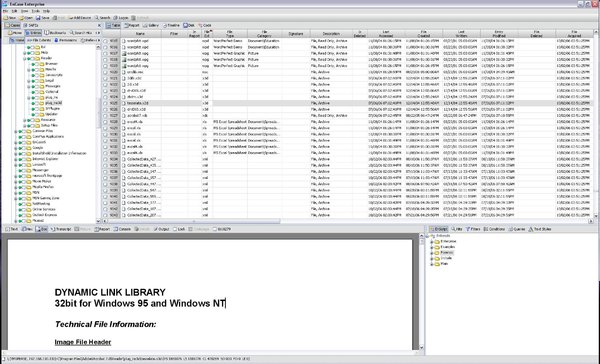The height and width of the screenshot is (364, 600).
Task: Show the Transcript viewer in bottom pane
Action: point(61,229)
